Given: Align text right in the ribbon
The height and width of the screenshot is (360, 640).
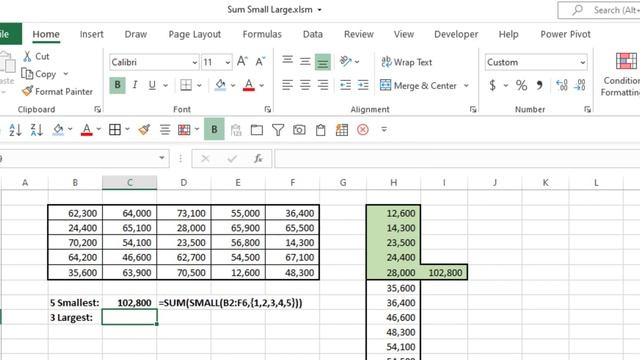Looking at the screenshot, I should 322,85.
